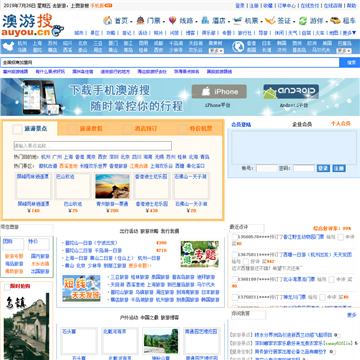This screenshot has width=360, height=360.
Task: Open 订单中心 in top bar
Action: click(x=287, y=6)
